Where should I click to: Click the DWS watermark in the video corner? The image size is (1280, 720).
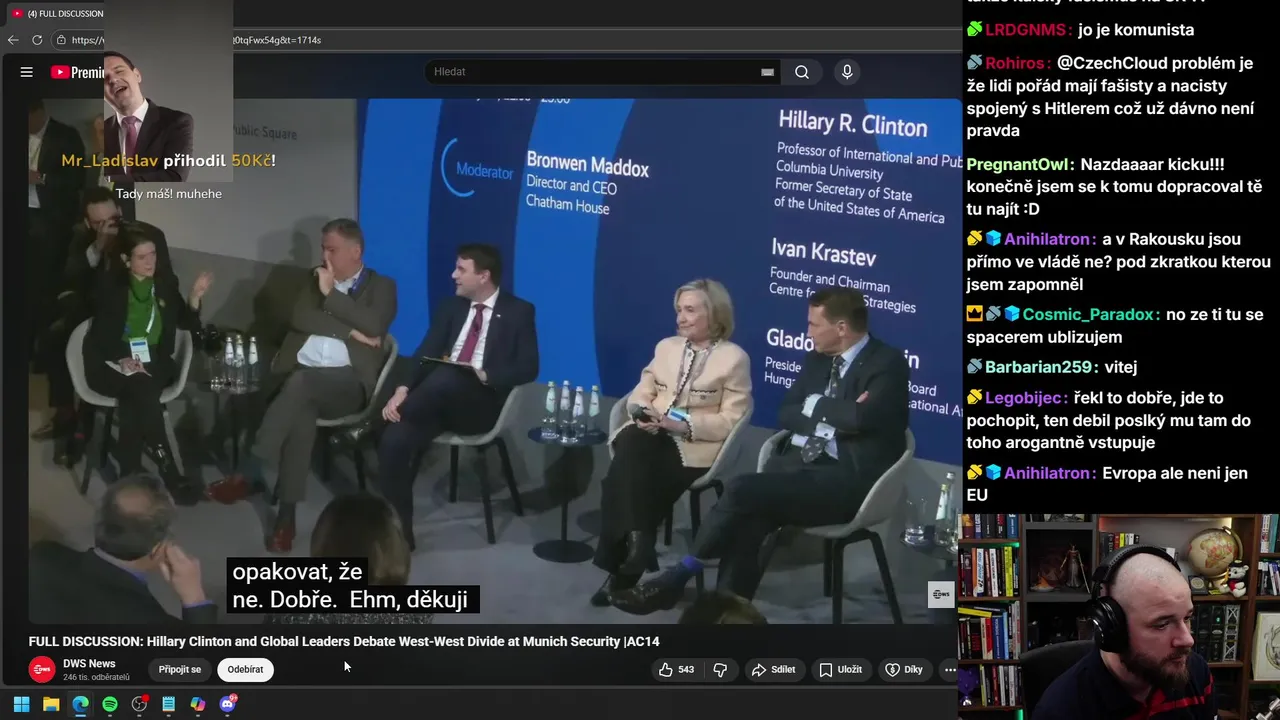coord(941,594)
